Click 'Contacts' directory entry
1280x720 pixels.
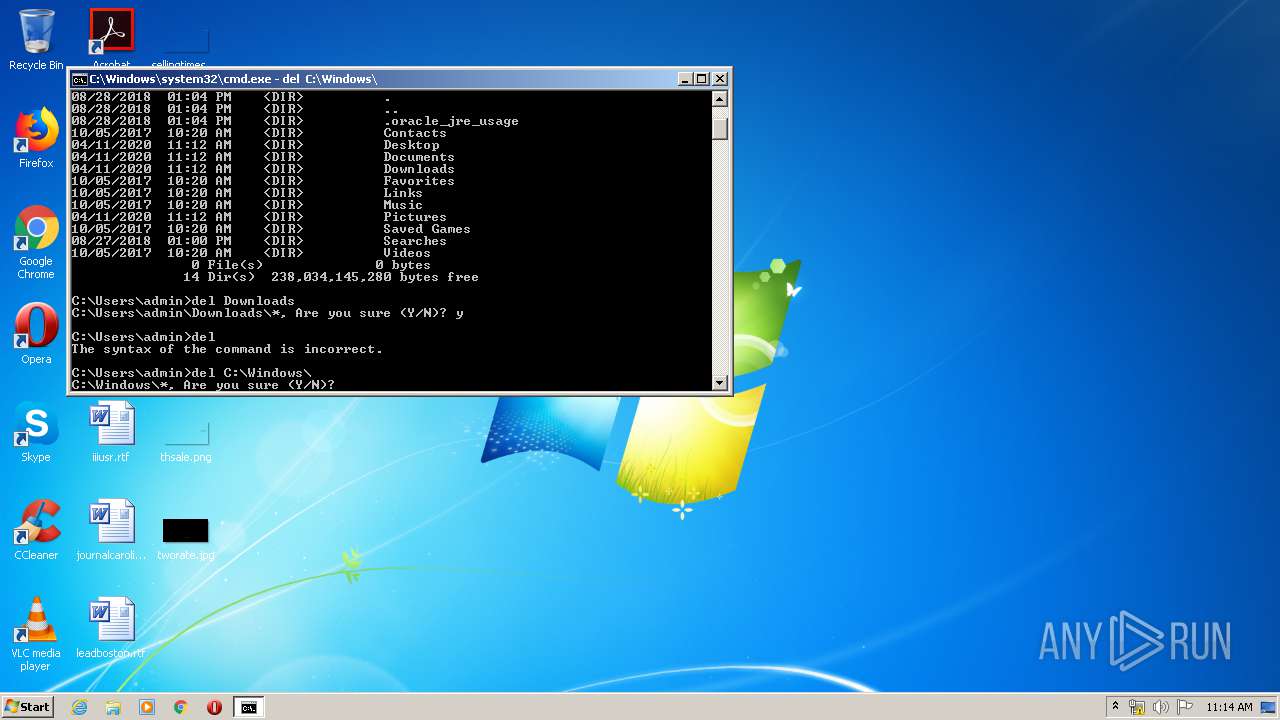(415, 133)
